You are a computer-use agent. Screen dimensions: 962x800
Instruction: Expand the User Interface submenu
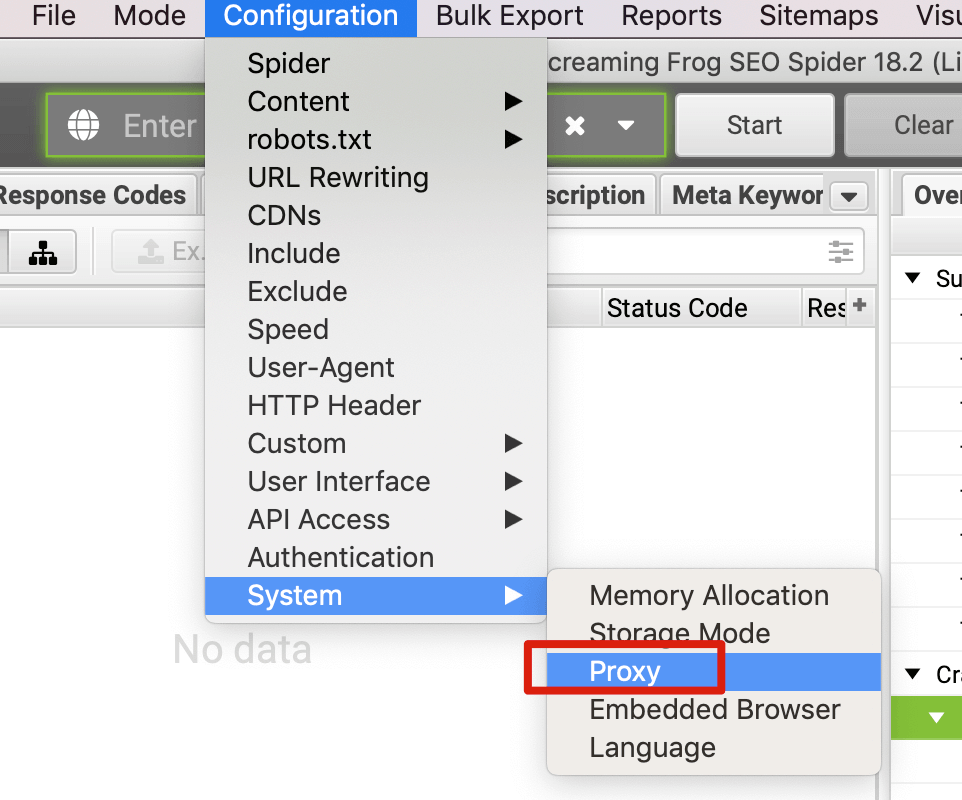[x=375, y=482]
